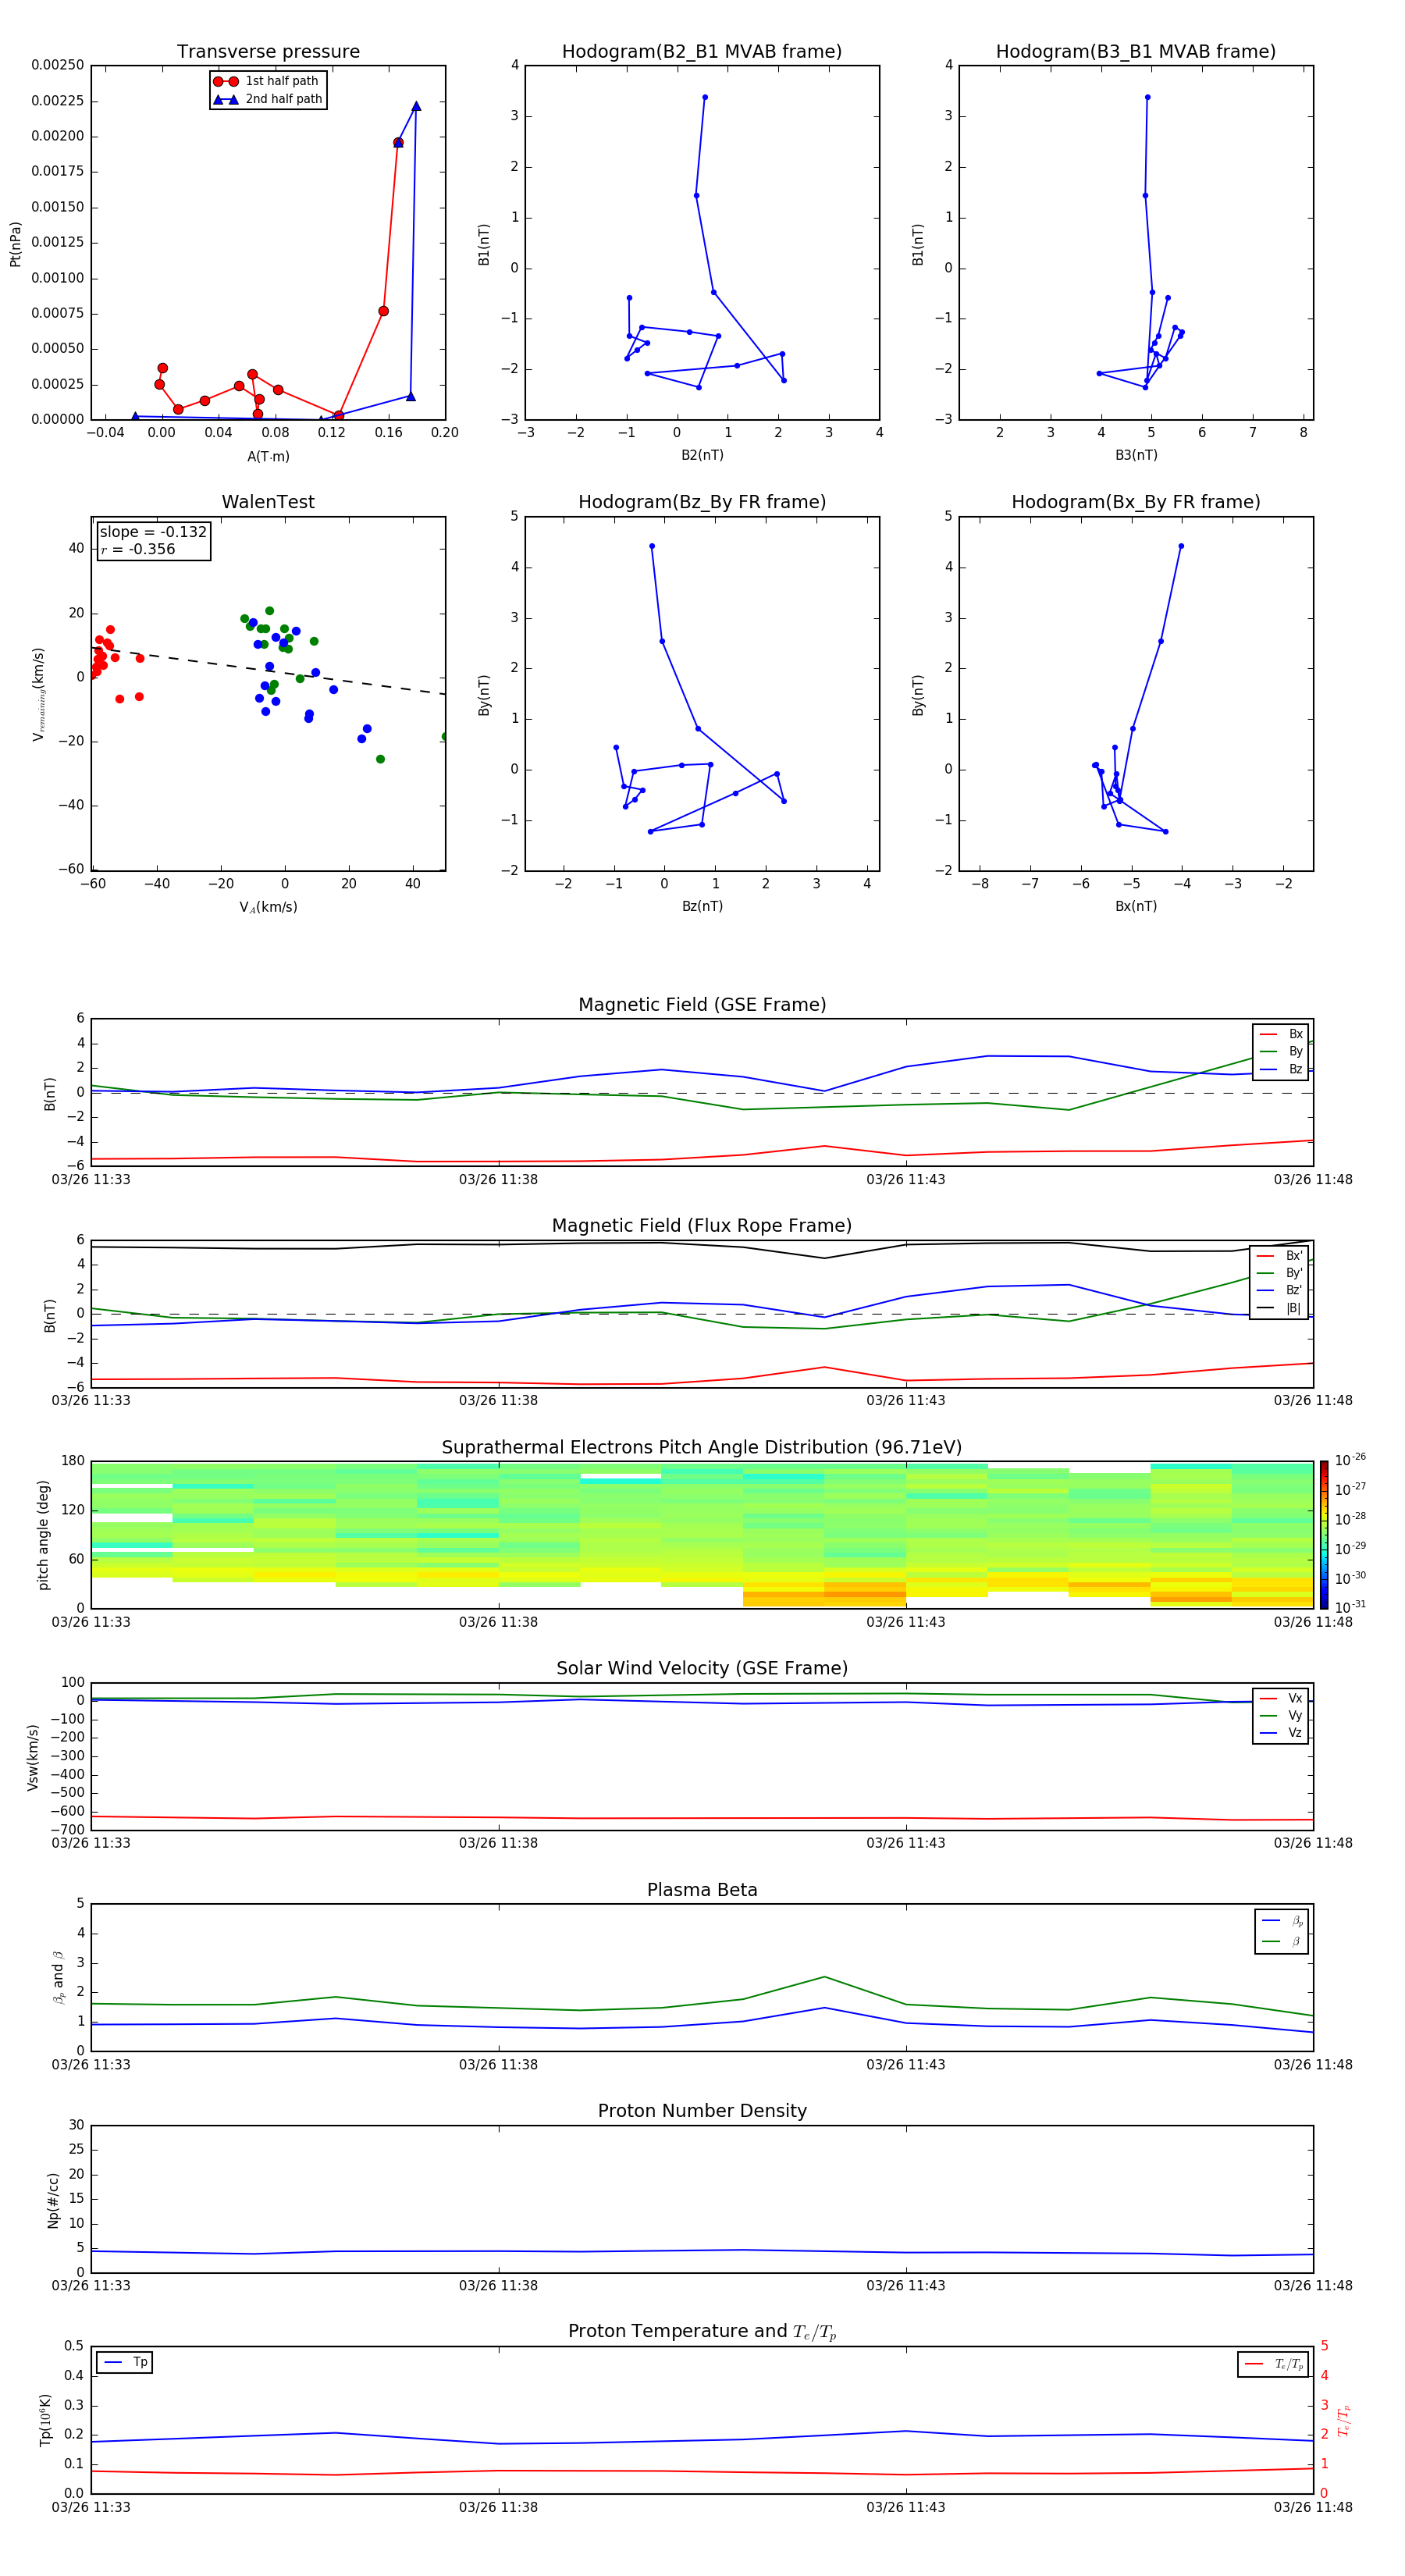Click the Tp legend entry in temperature plot
The height and width of the screenshot is (2576, 1405).
point(125,2362)
